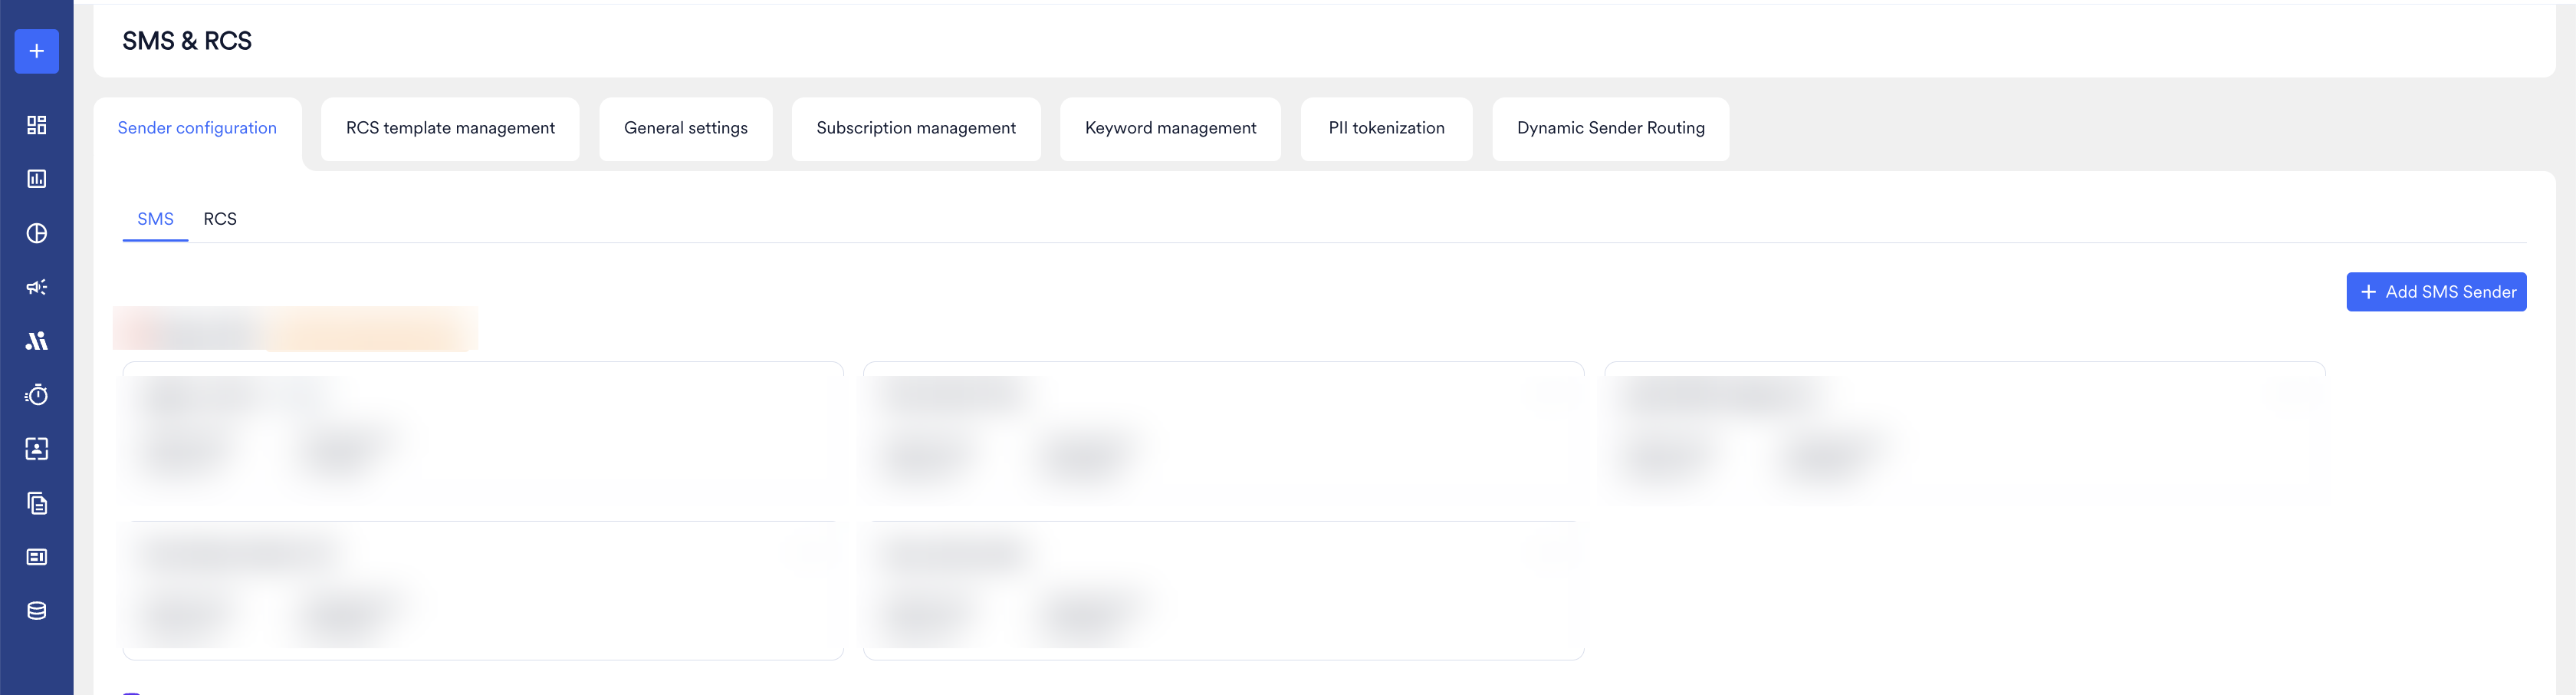2576x695 pixels.
Task: Open the bar chart analytics icon
Action: (x=37, y=179)
